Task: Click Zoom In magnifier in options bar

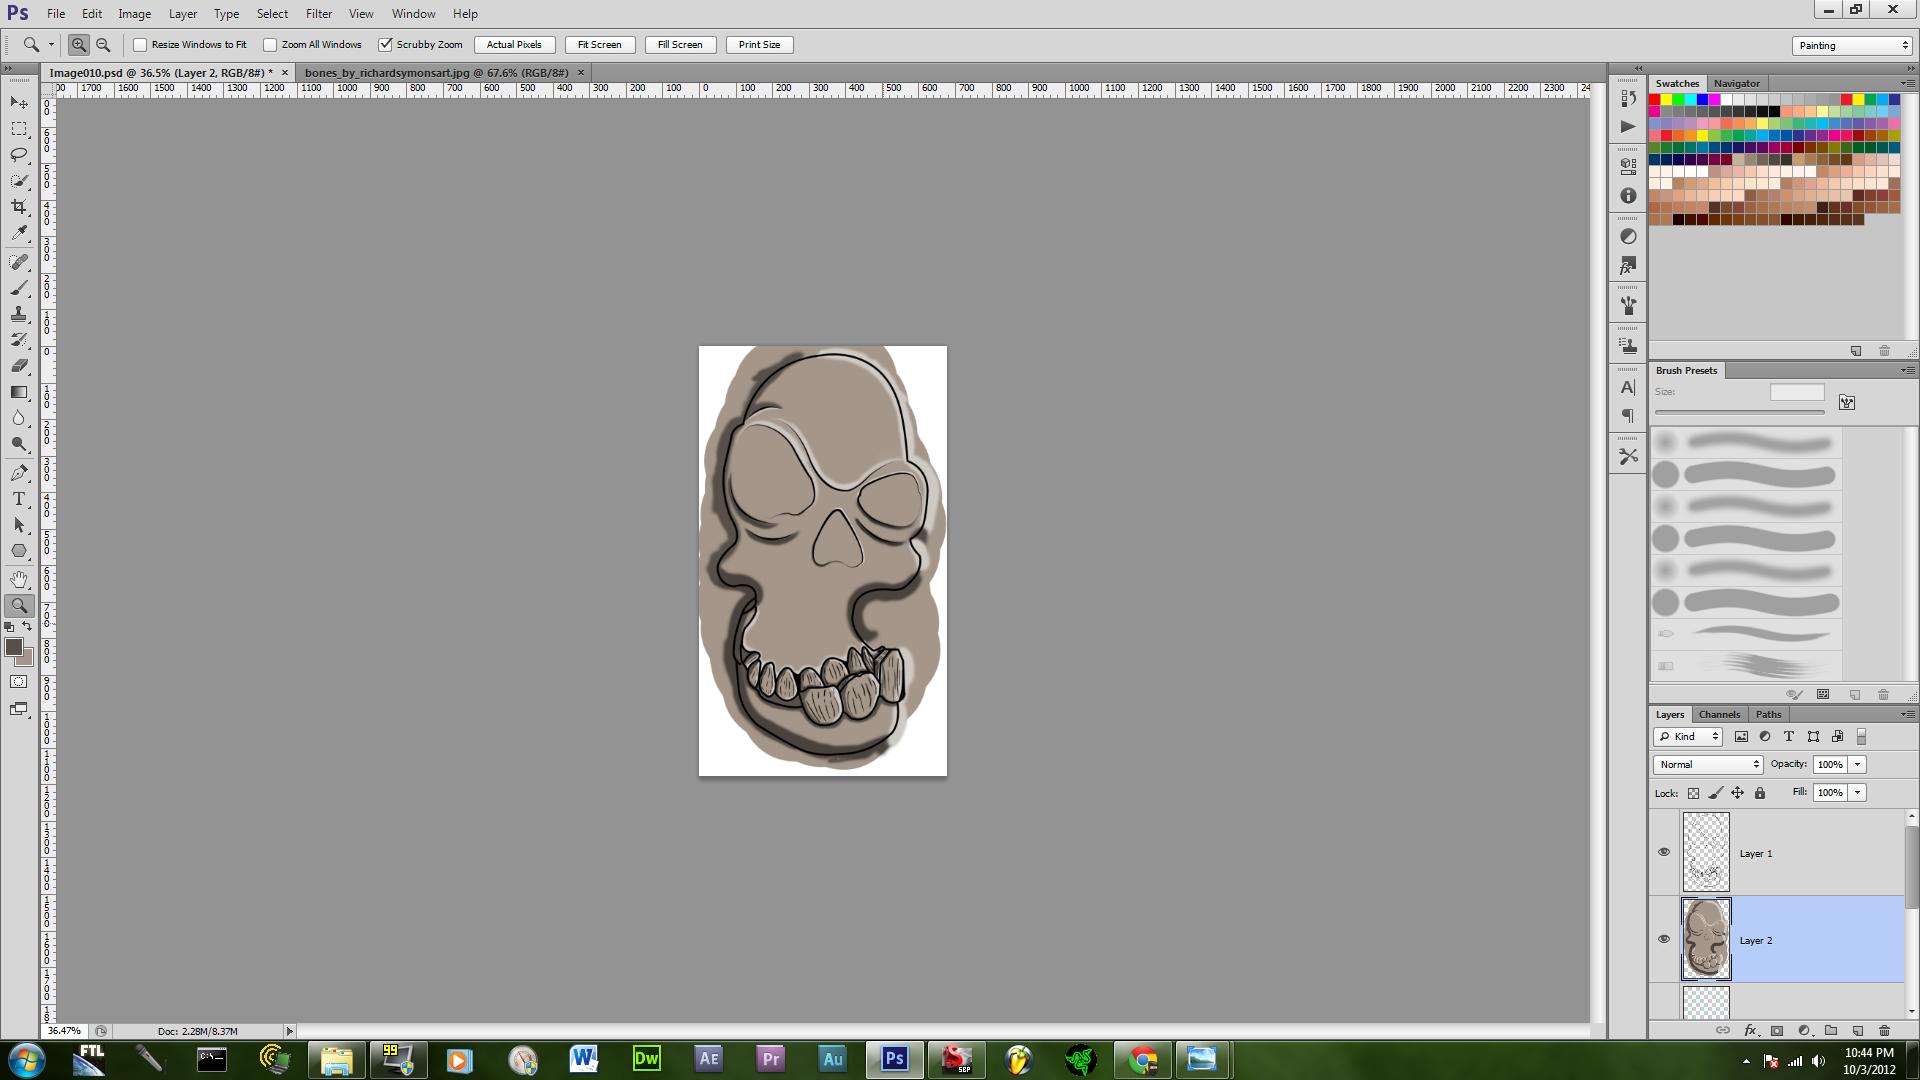Action: point(78,45)
